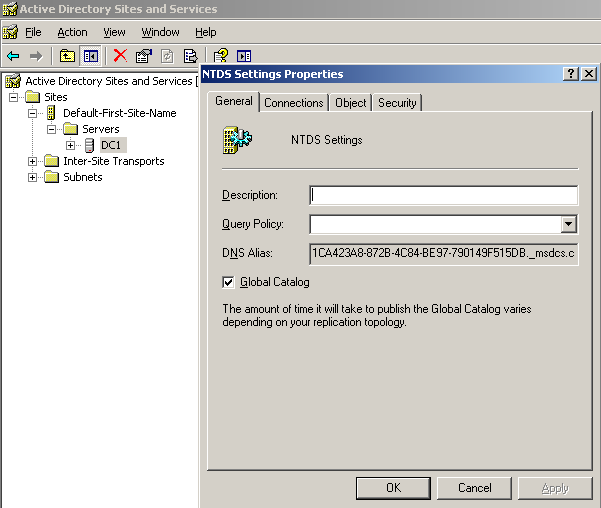Switch to the Connections tab
The height and width of the screenshot is (508, 601).
(x=294, y=103)
